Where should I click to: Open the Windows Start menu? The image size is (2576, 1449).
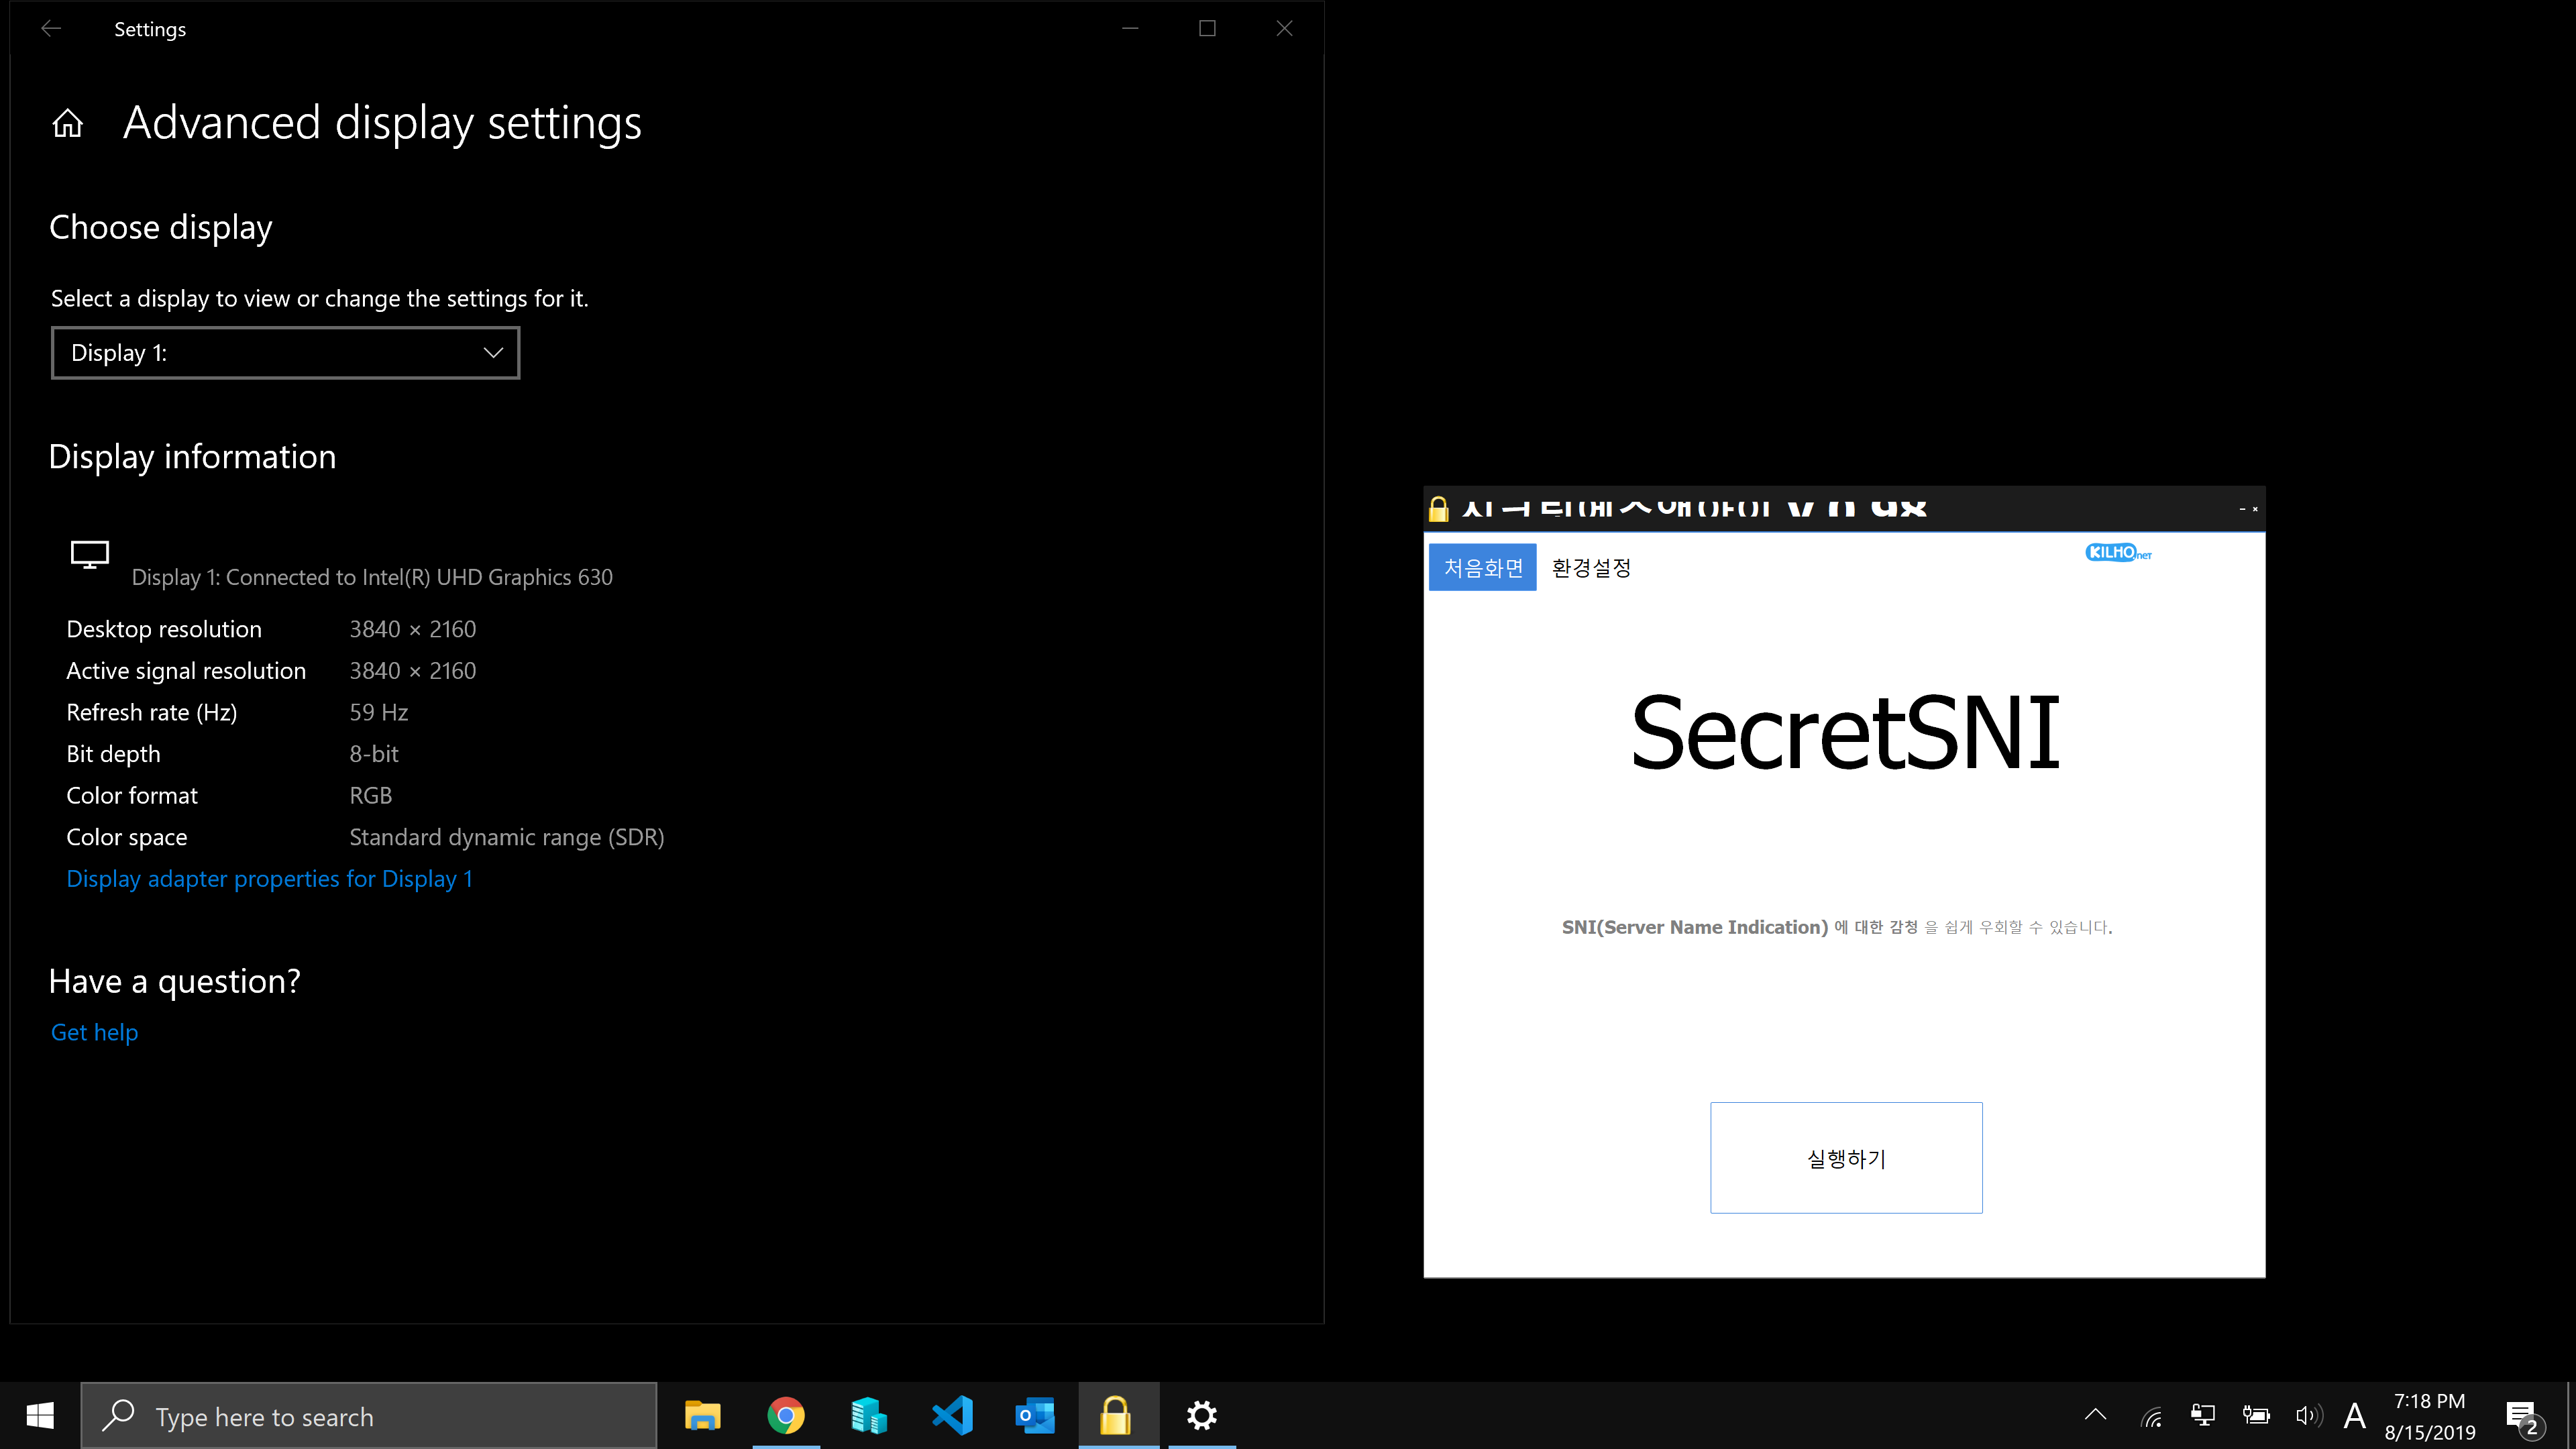pos(40,1416)
